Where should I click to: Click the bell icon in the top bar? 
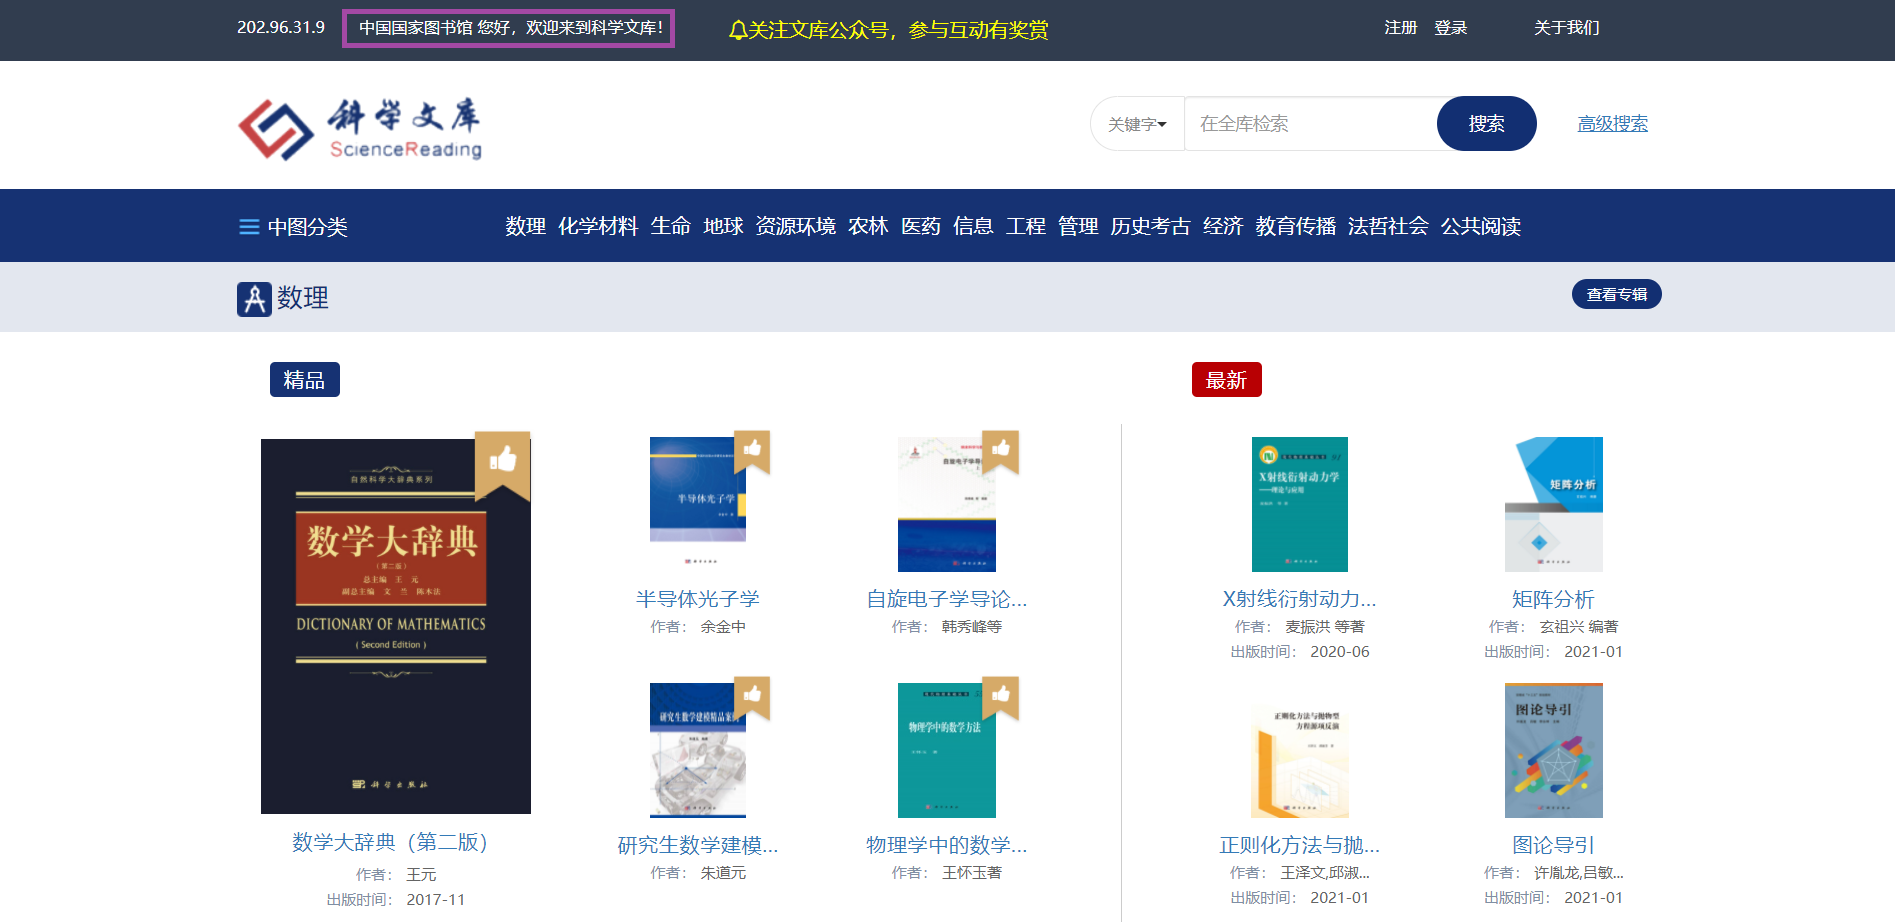(x=738, y=31)
